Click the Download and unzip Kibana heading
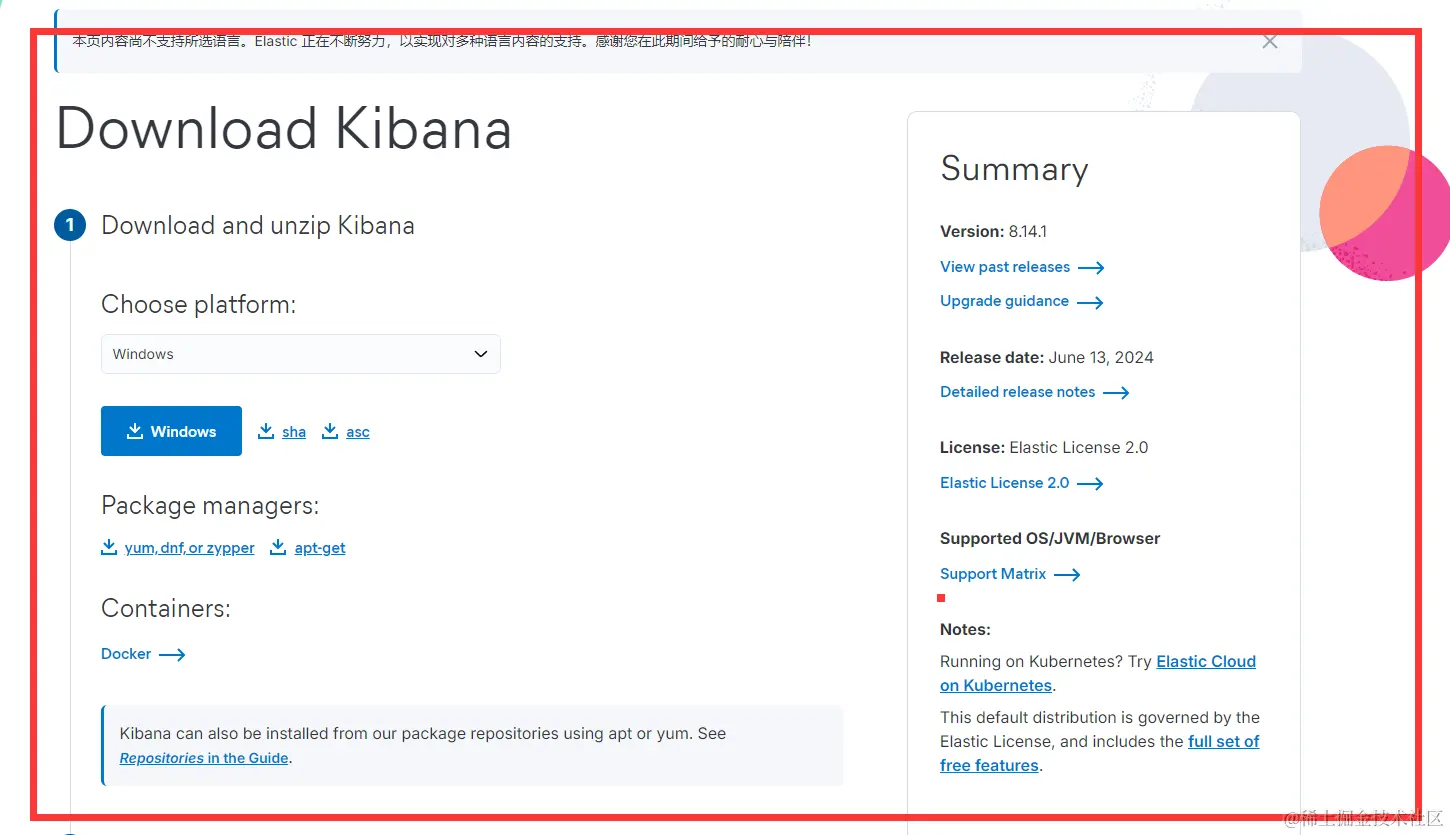Screen dimensions: 1450x835 click(x=258, y=225)
